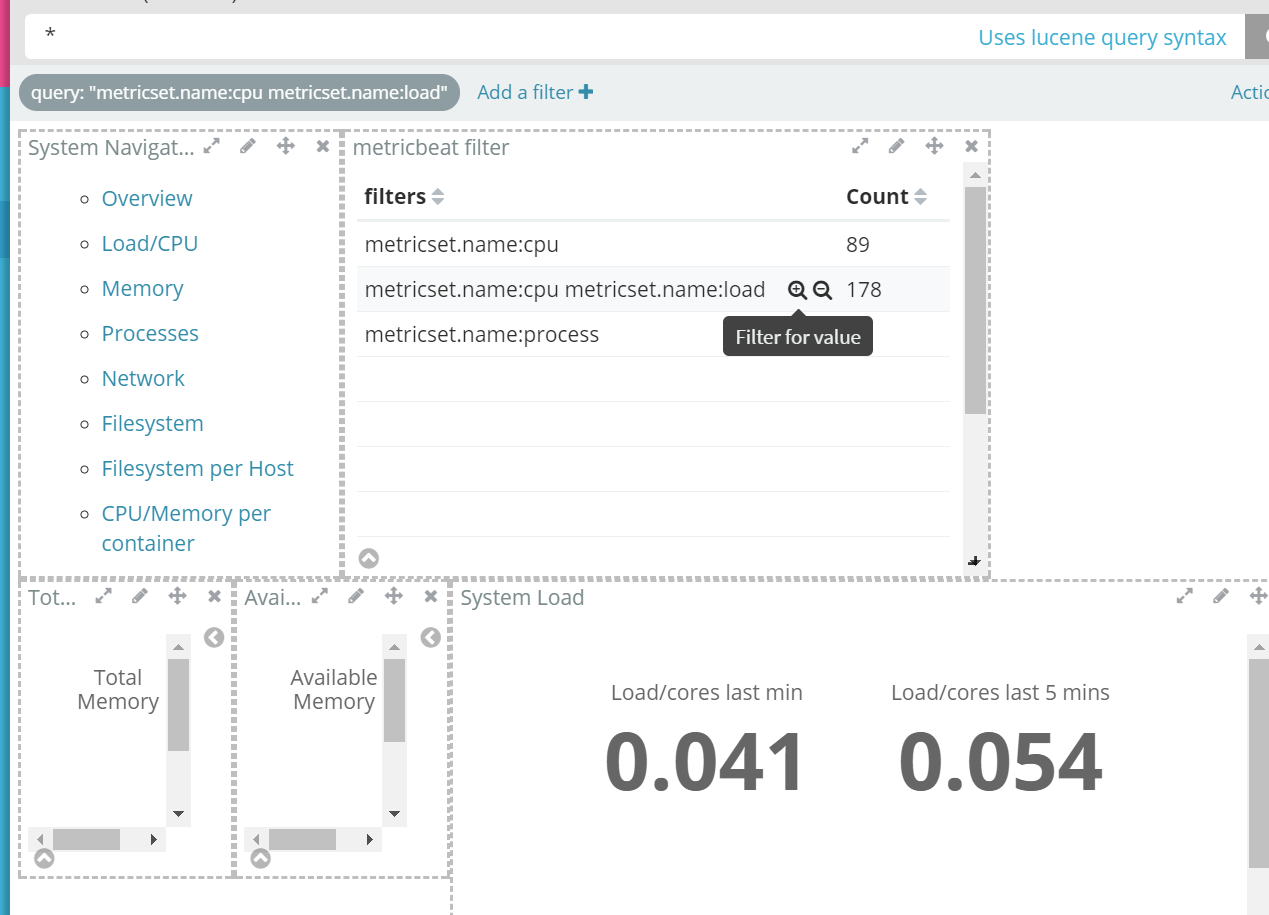Open Filesystem per Host link

point(198,468)
